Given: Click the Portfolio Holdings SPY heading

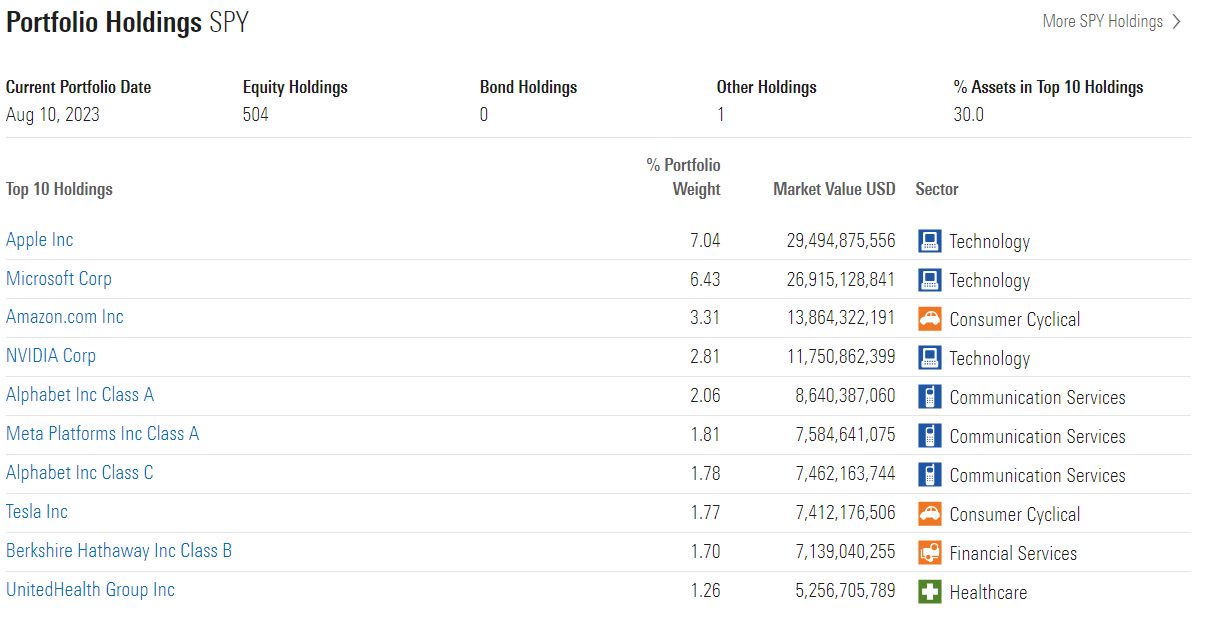Looking at the screenshot, I should [127, 23].
